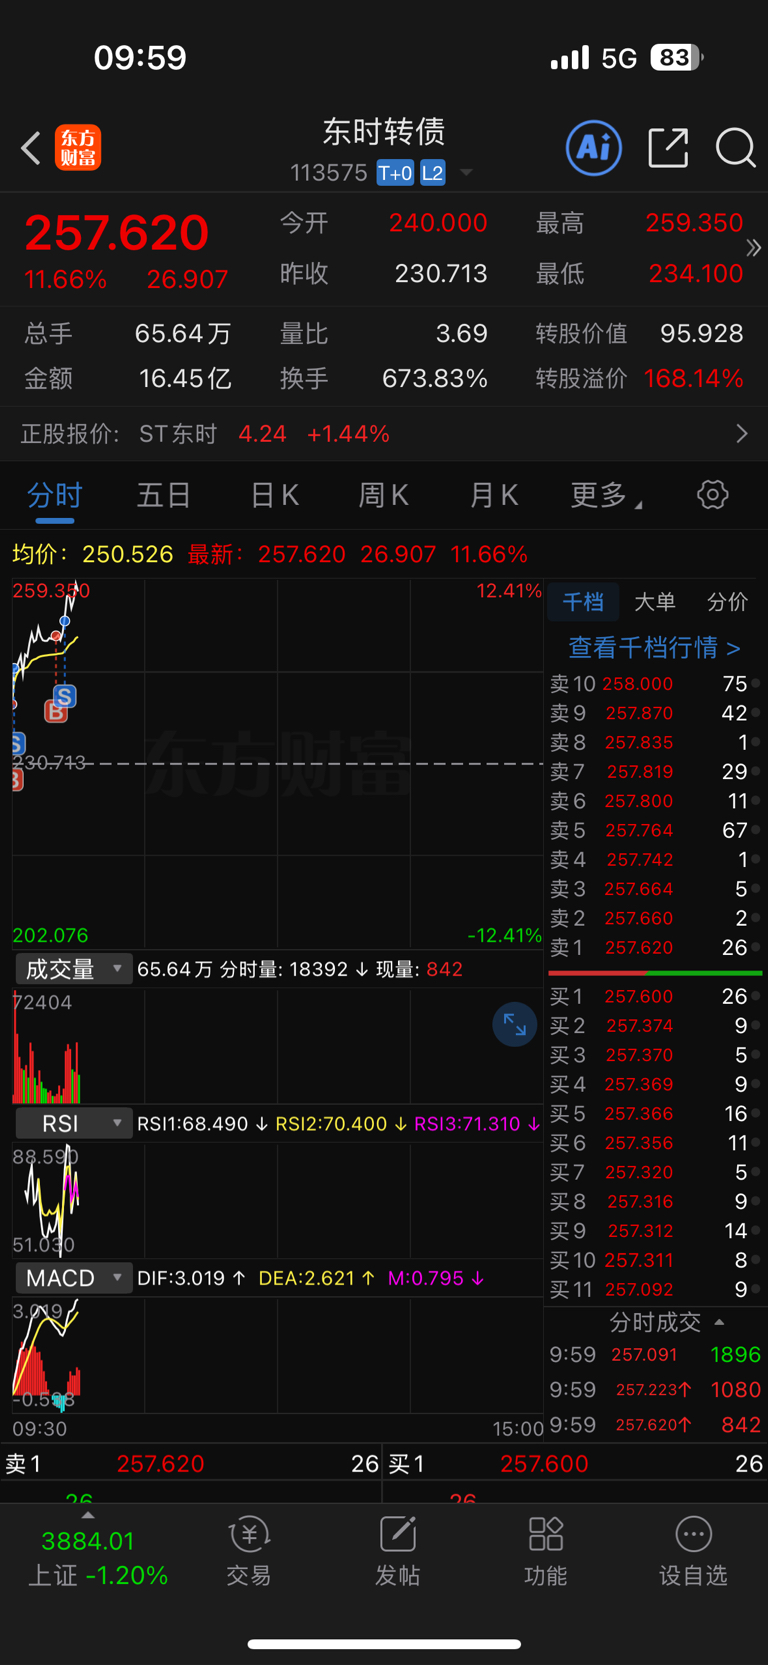Tap 买1 257.600 in order book
The image size is (769, 1665).
[x=654, y=996]
